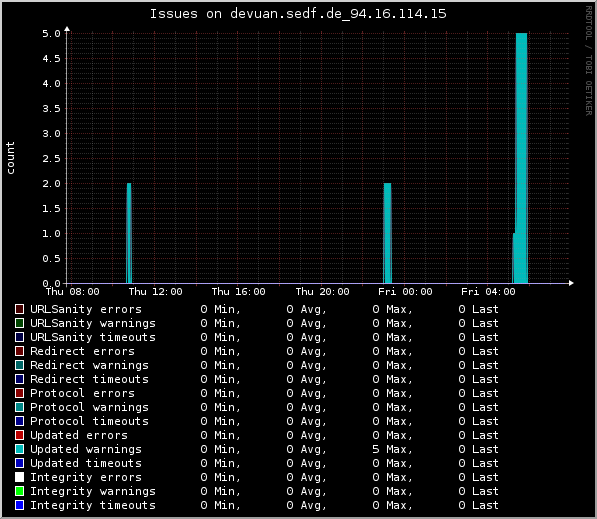Screen dimensions: 597x519
Task: Click the Integrity errors white swatch
Action: click(19, 477)
